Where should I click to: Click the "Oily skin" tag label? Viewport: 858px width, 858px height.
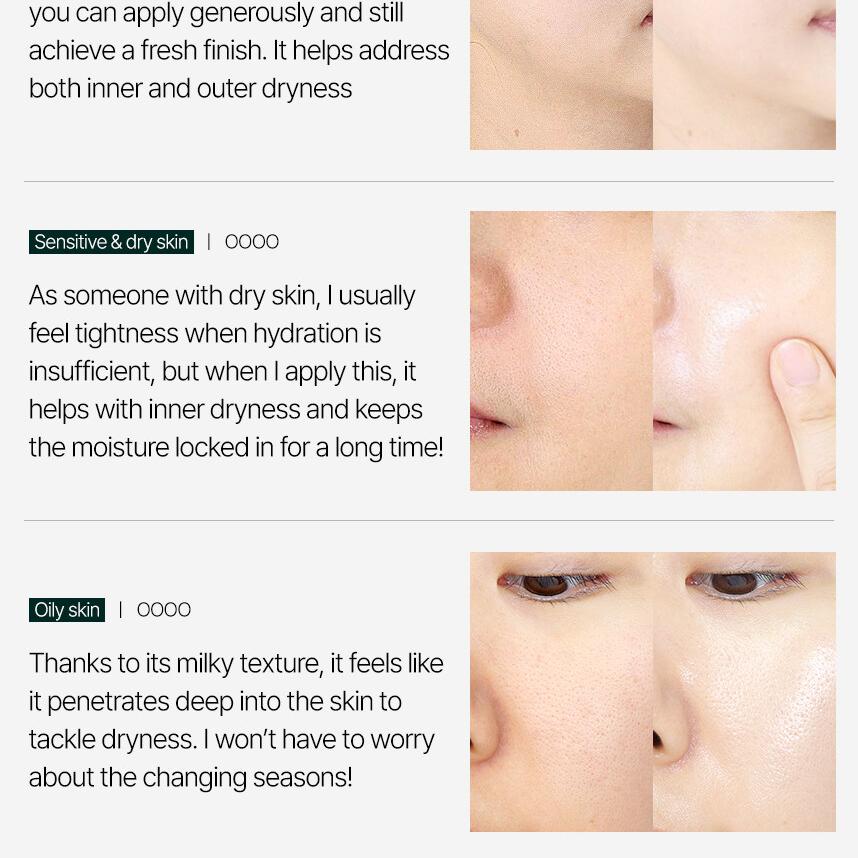(x=67, y=610)
